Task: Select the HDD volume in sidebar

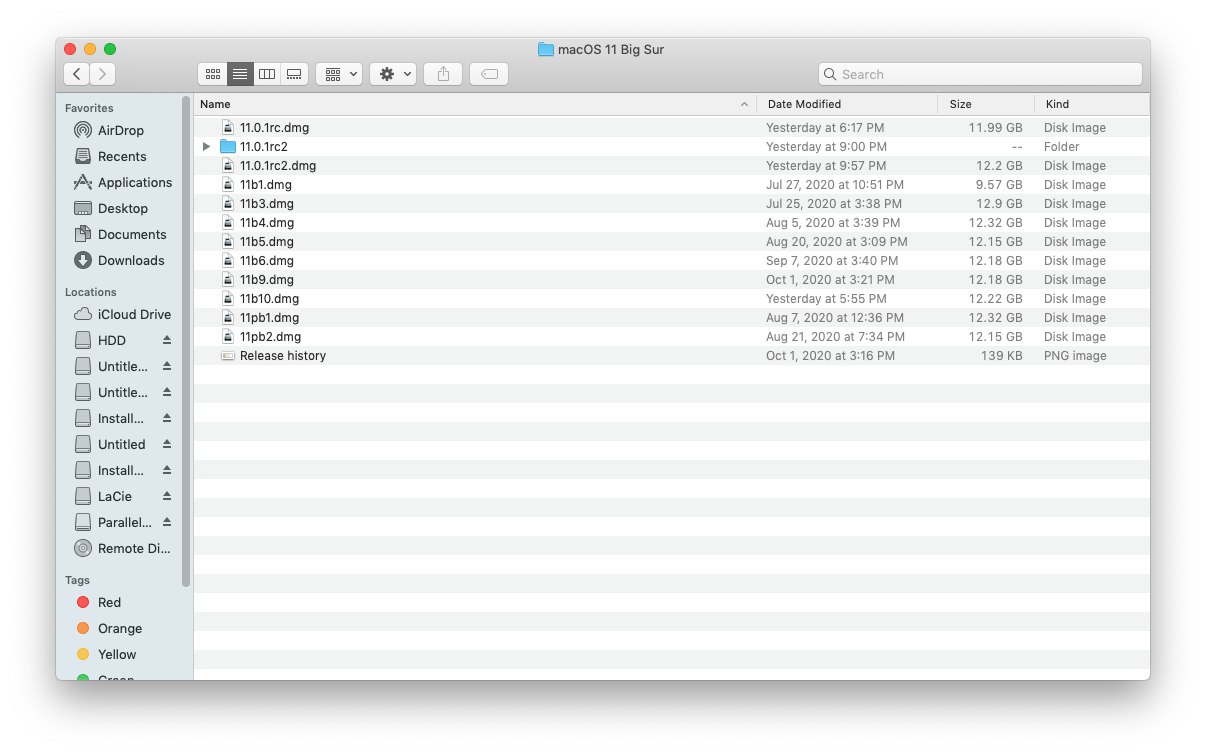Action: [x=112, y=340]
